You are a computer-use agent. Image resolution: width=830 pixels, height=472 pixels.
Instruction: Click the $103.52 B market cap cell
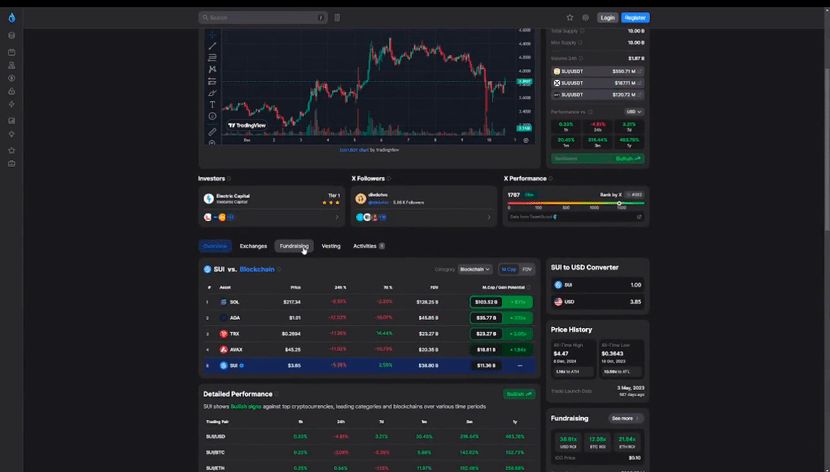tap(486, 302)
